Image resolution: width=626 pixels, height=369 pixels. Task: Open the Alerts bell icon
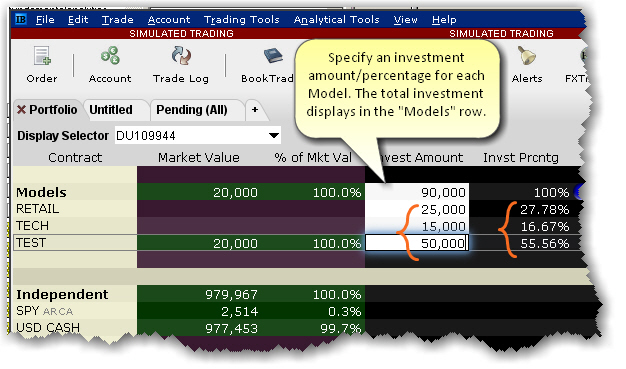527,56
